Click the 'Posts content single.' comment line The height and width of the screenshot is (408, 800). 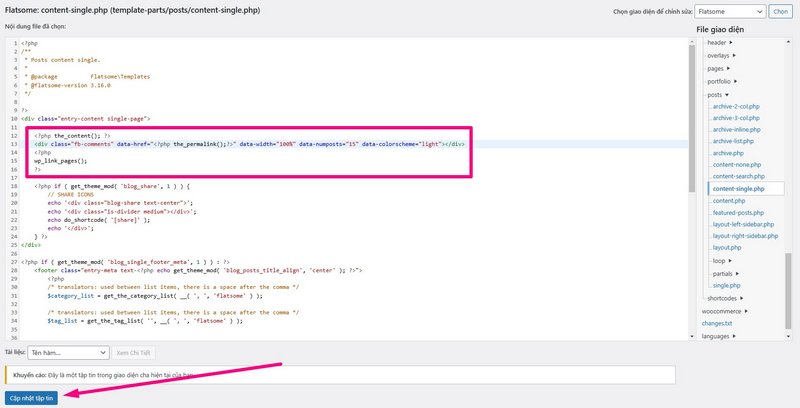62,60
